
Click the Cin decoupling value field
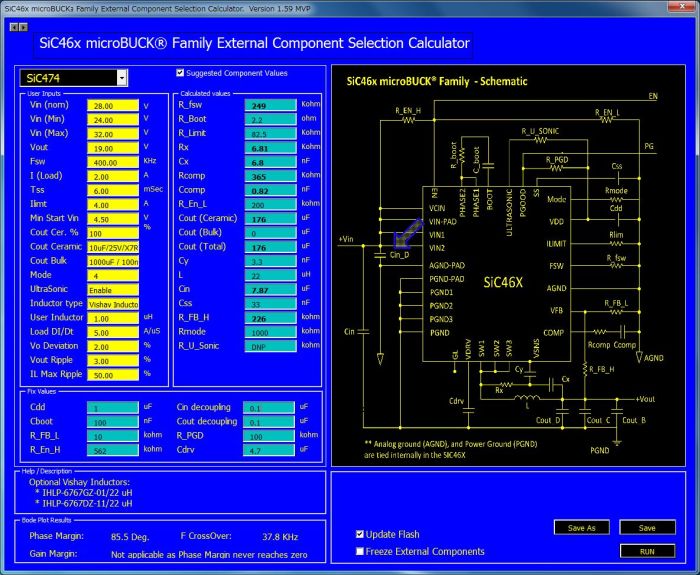click(x=269, y=408)
